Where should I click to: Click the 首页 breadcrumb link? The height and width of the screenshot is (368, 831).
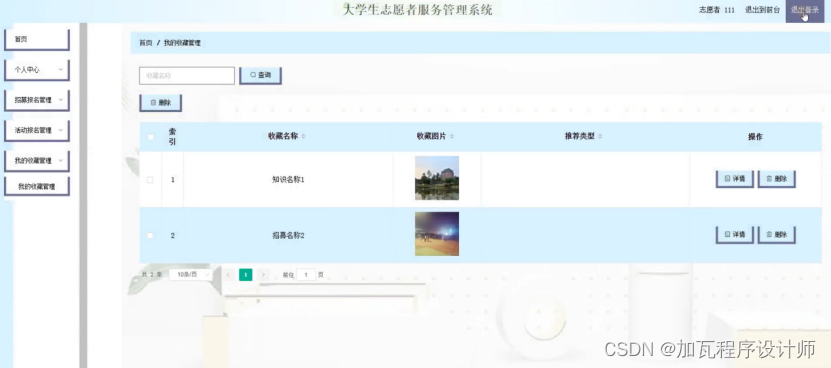146,43
